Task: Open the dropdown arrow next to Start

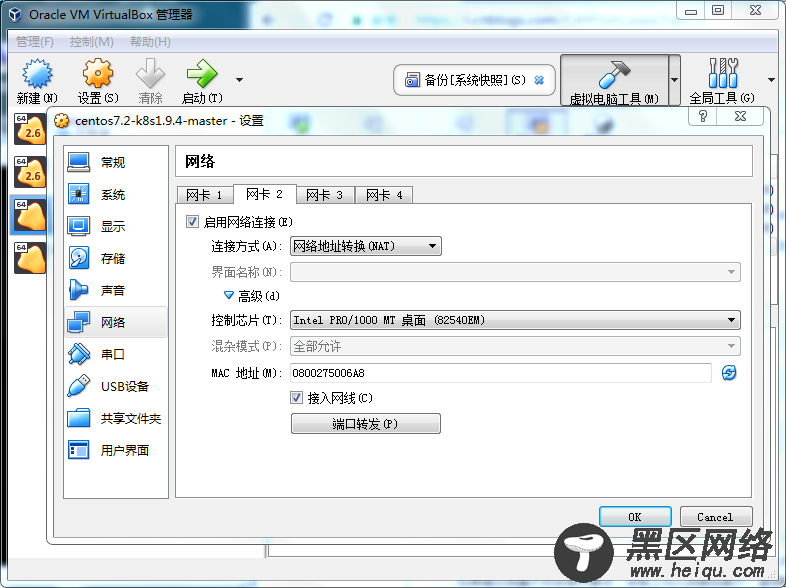Action: tap(240, 80)
